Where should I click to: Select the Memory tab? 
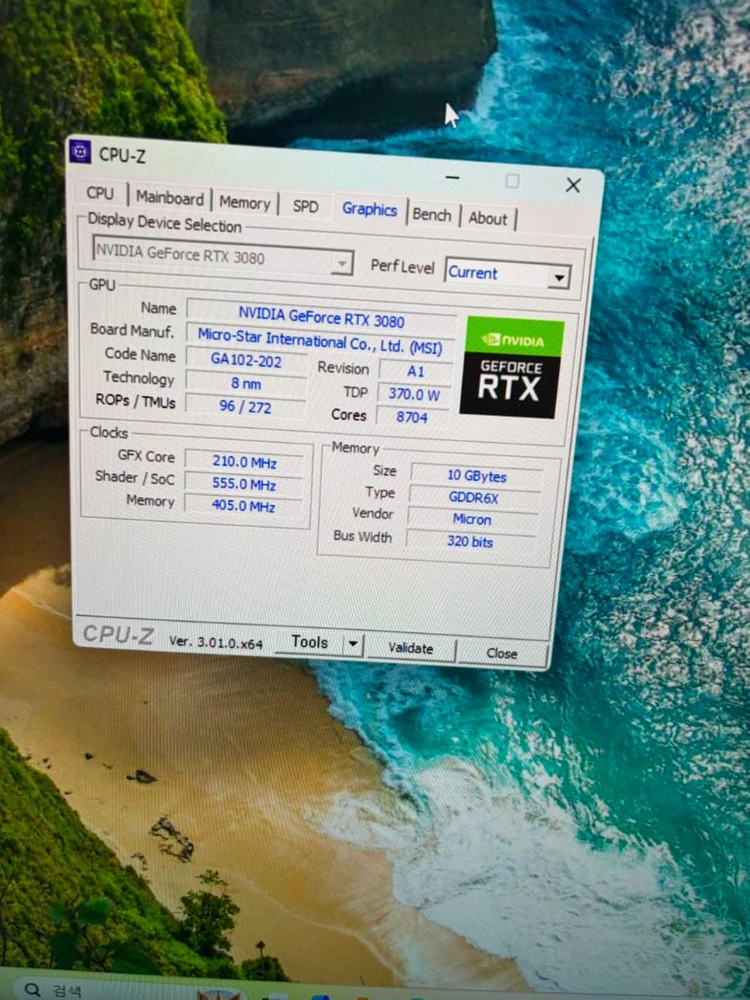[x=245, y=203]
